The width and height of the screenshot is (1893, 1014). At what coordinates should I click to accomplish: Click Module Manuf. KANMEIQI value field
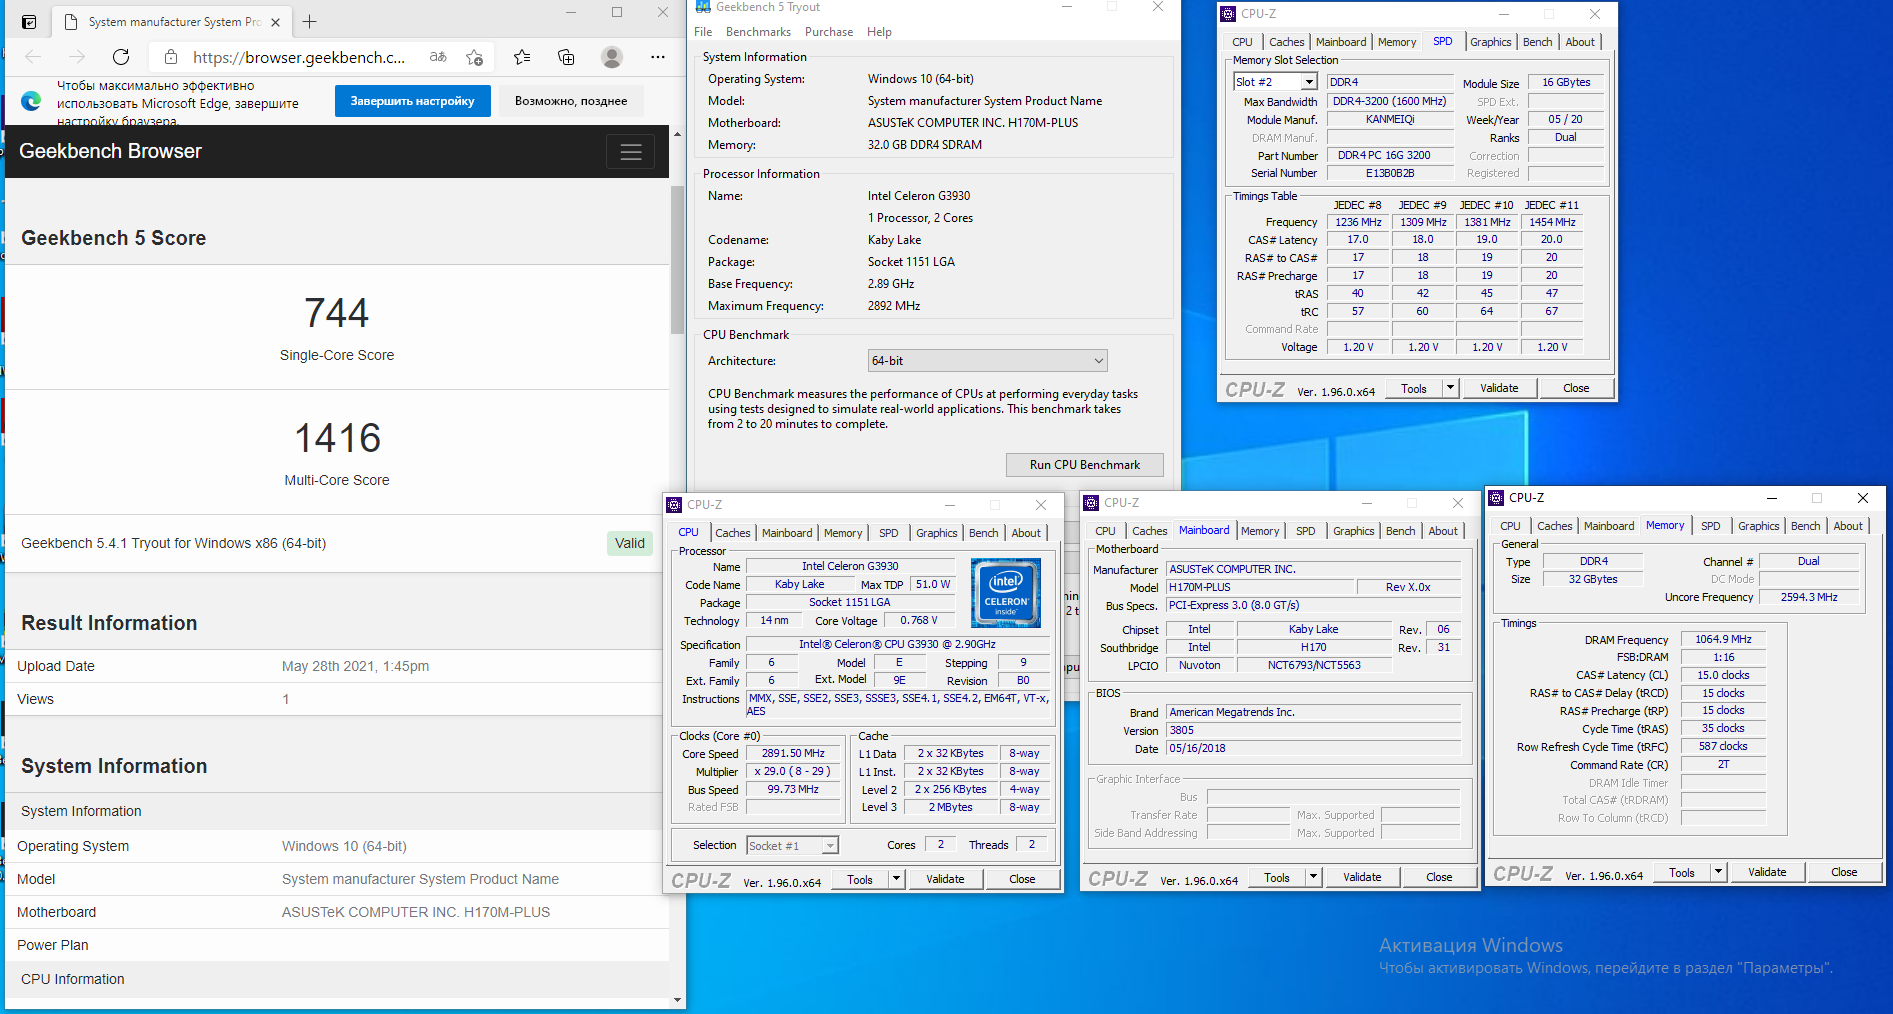1390,119
